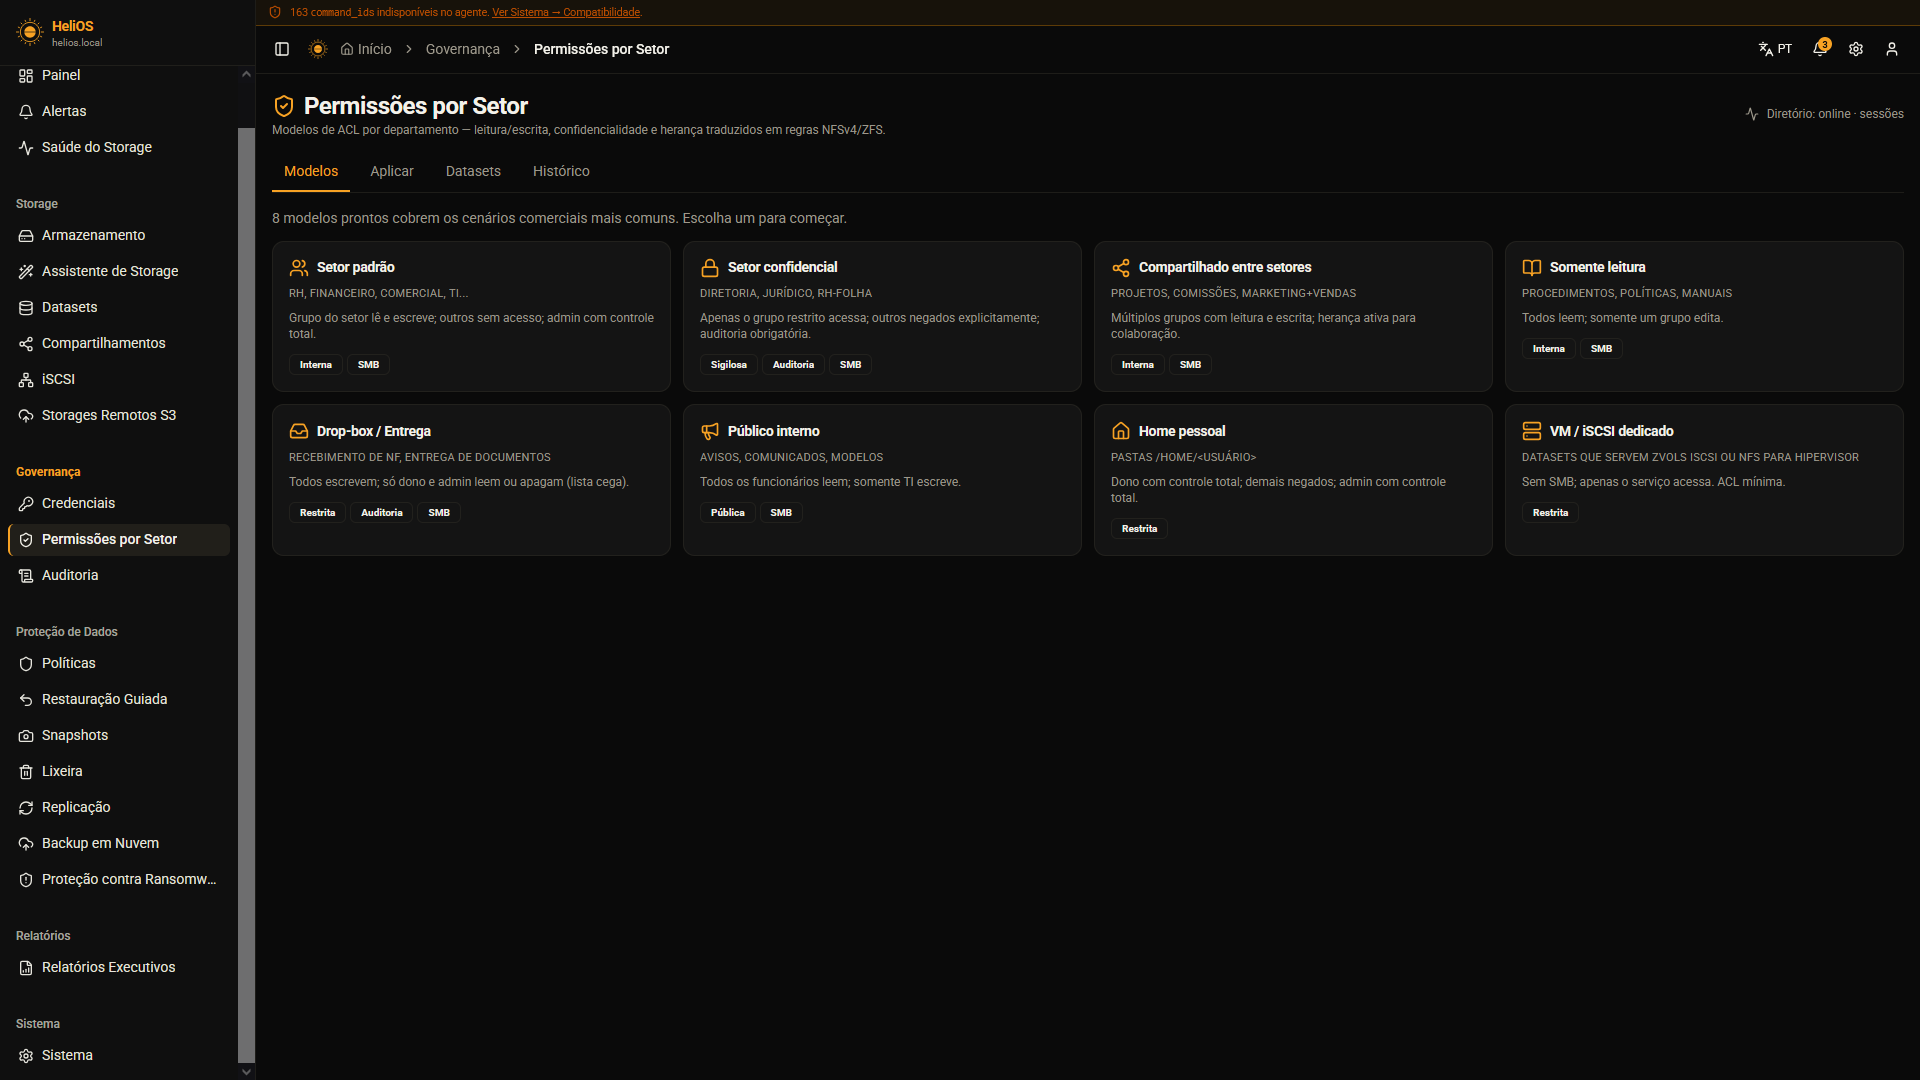This screenshot has height=1080, width=1920.
Task: Go to Governança breadcrumb link
Action: tap(463, 49)
